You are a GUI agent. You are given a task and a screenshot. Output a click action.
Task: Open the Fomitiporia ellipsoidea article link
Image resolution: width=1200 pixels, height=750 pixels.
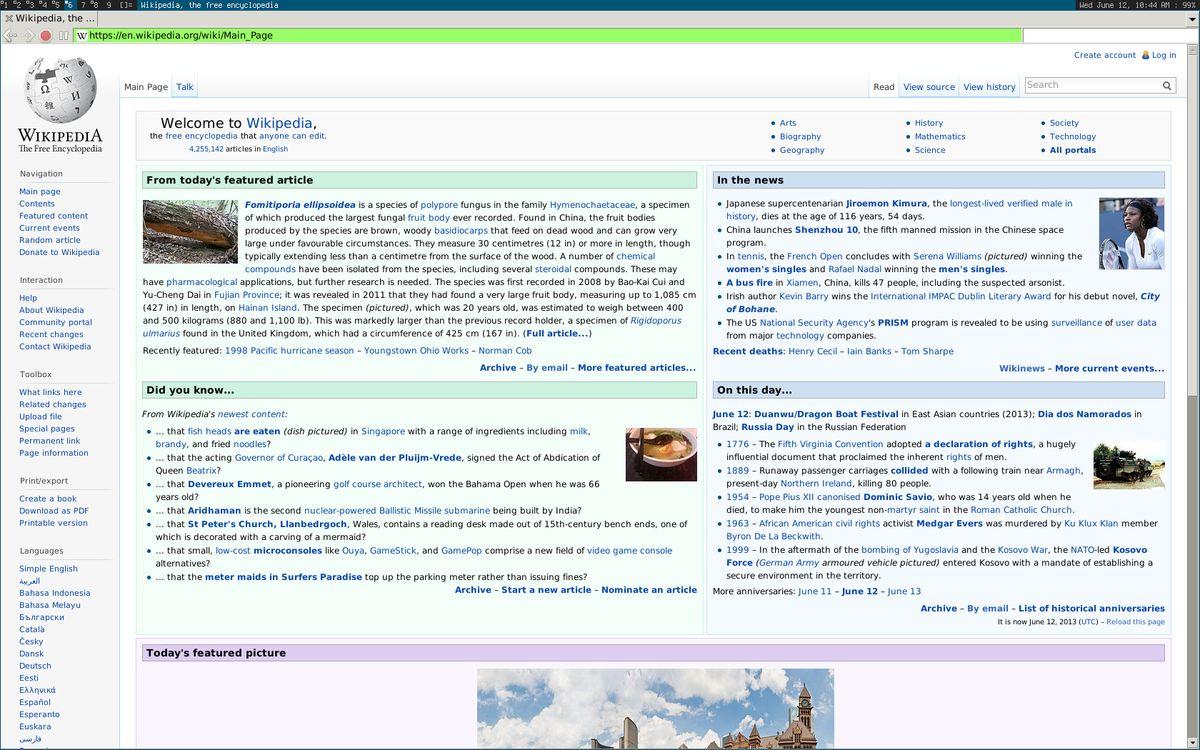[300, 205]
